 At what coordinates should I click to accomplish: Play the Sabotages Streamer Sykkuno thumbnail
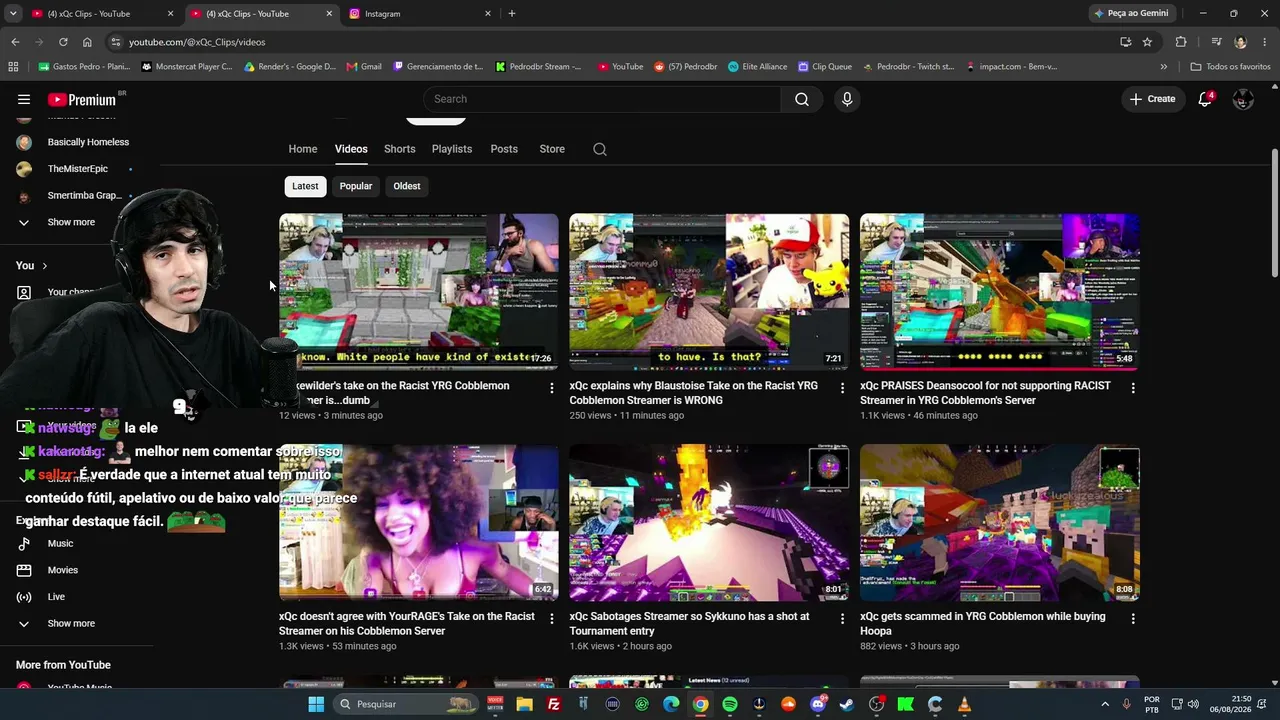(709, 523)
